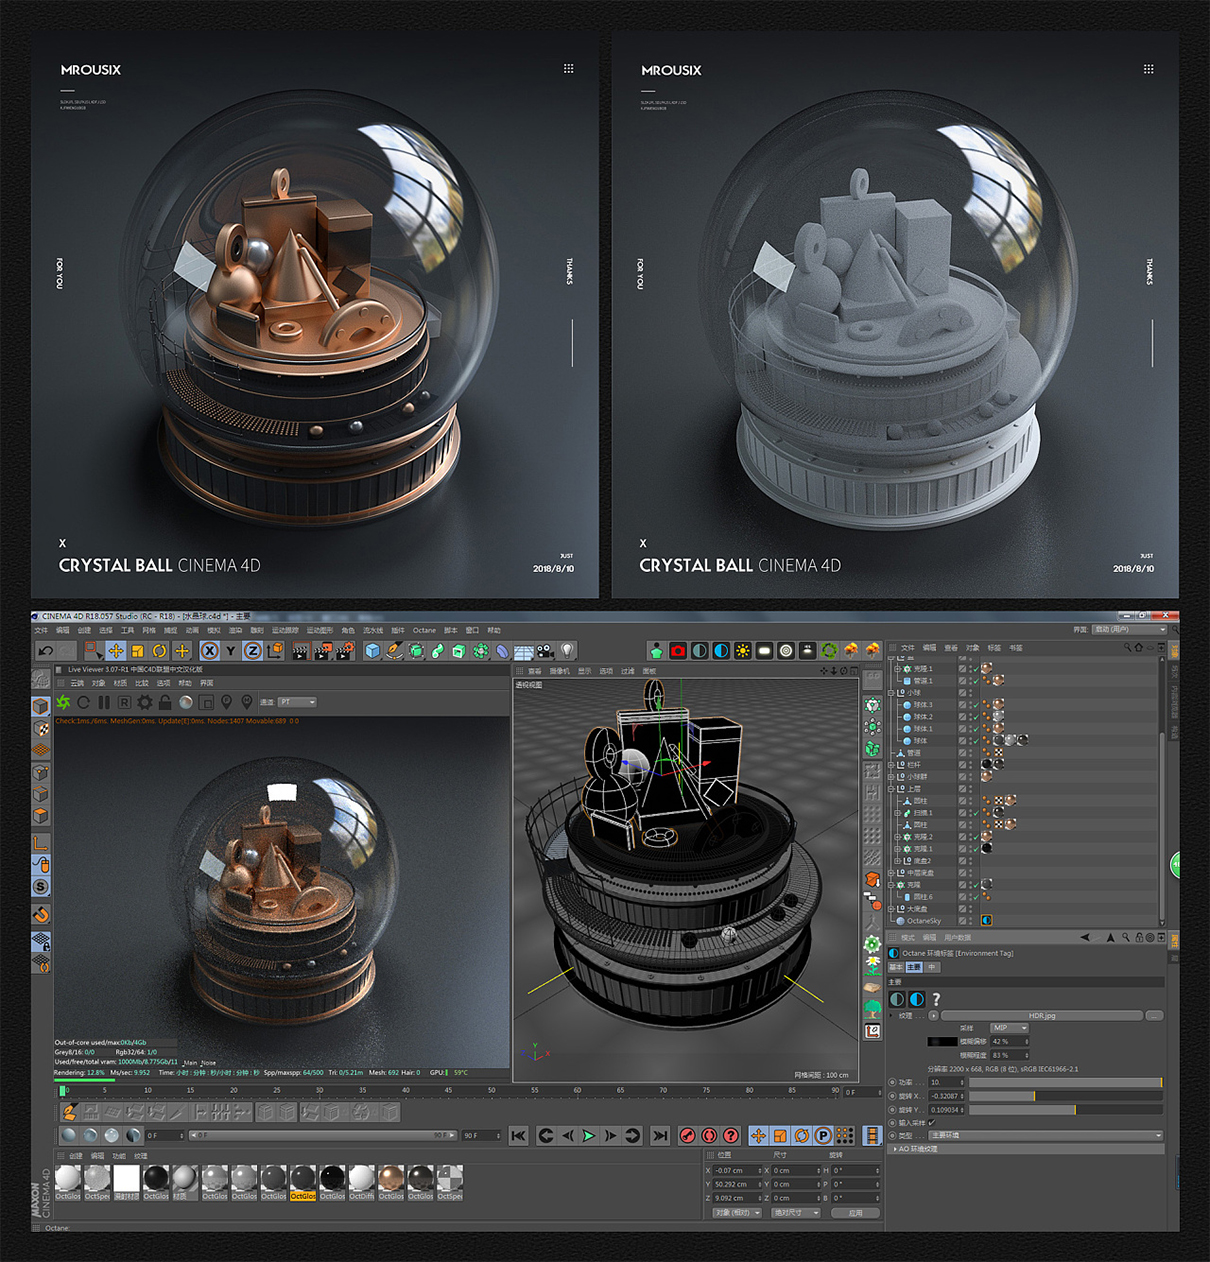Click the 功率 power slider bar
The width and height of the screenshot is (1210, 1262).
click(x=1065, y=1082)
